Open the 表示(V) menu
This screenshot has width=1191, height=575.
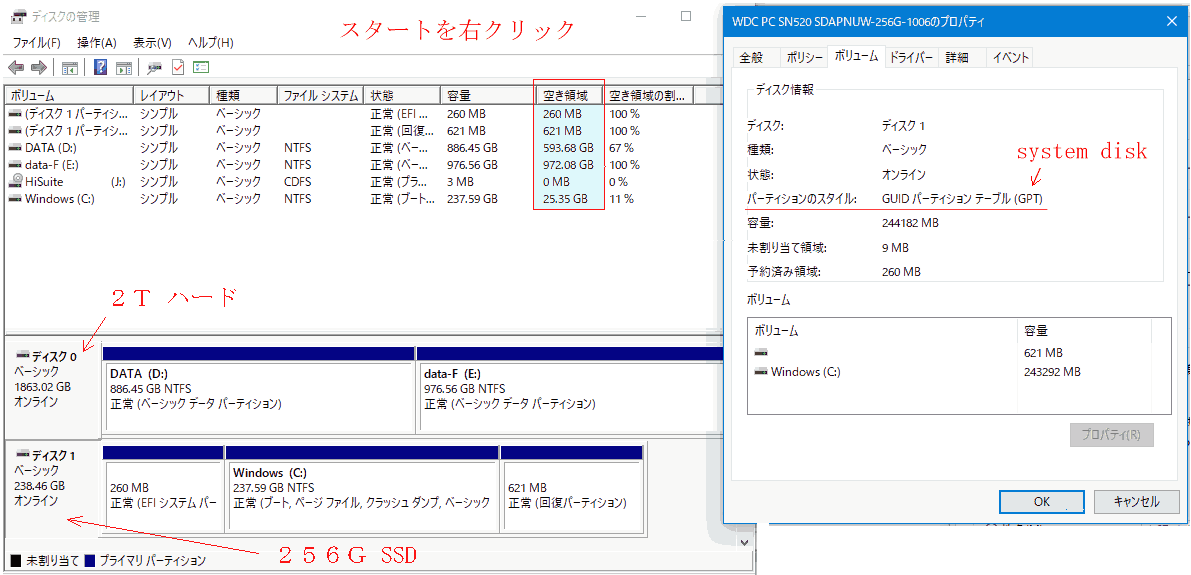(152, 43)
